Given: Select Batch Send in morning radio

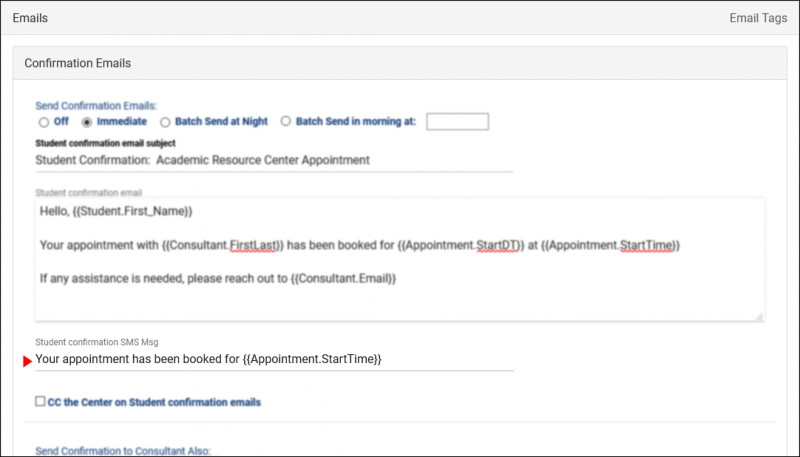Looking at the screenshot, I should (x=286, y=122).
